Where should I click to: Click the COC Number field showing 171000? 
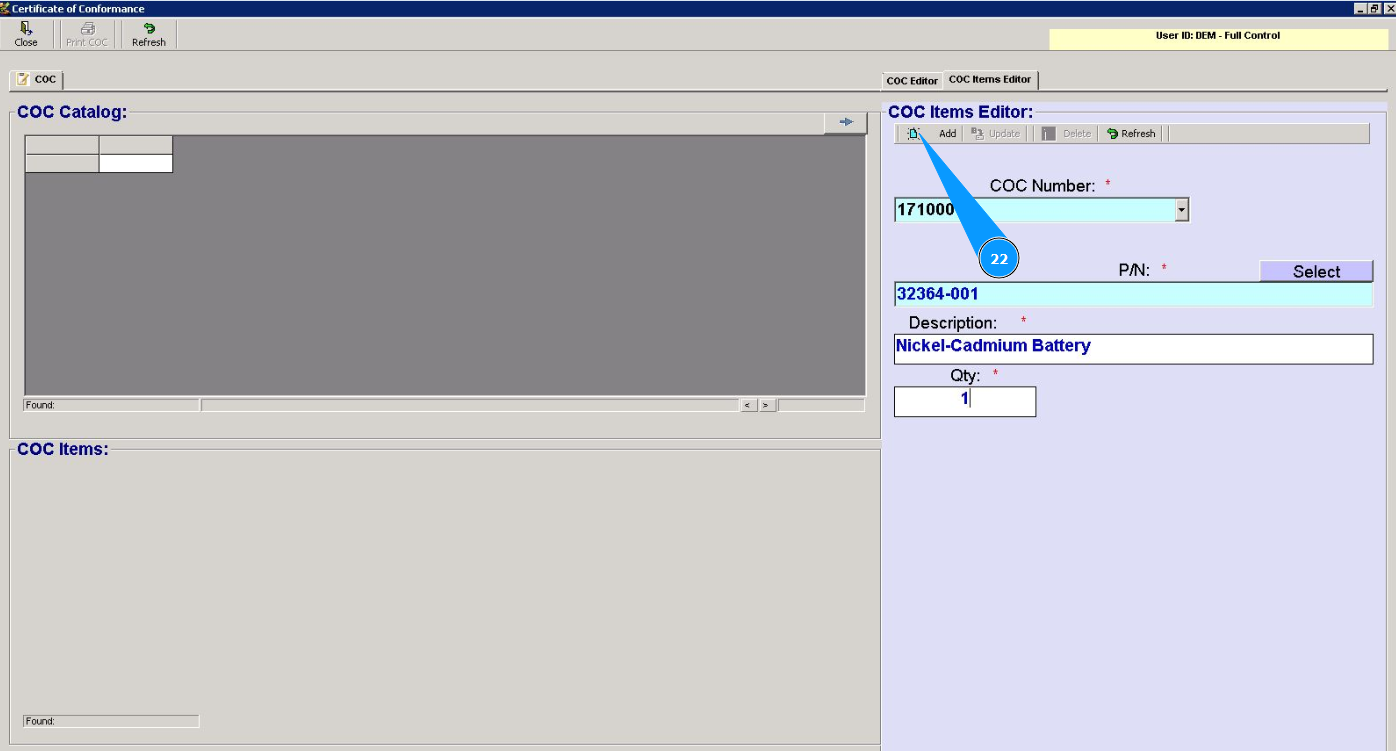click(1035, 210)
